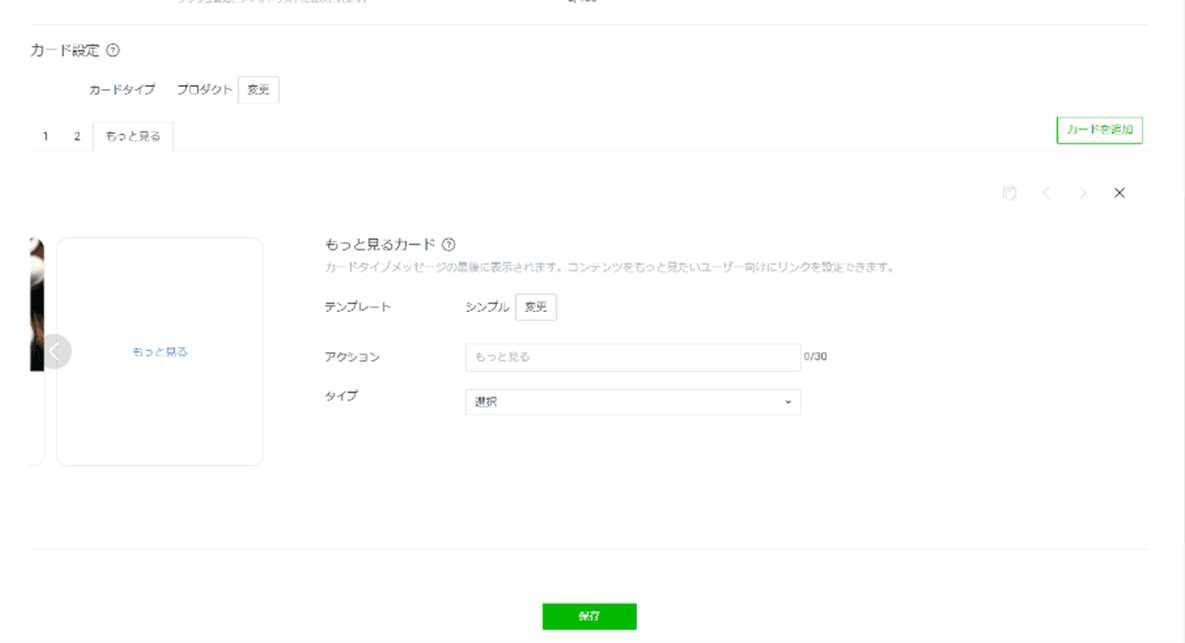Image resolution: width=1185 pixels, height=643 pixels.
Task: Click the white もっと見る card preview thumbnail
Action: pos(160,351)
